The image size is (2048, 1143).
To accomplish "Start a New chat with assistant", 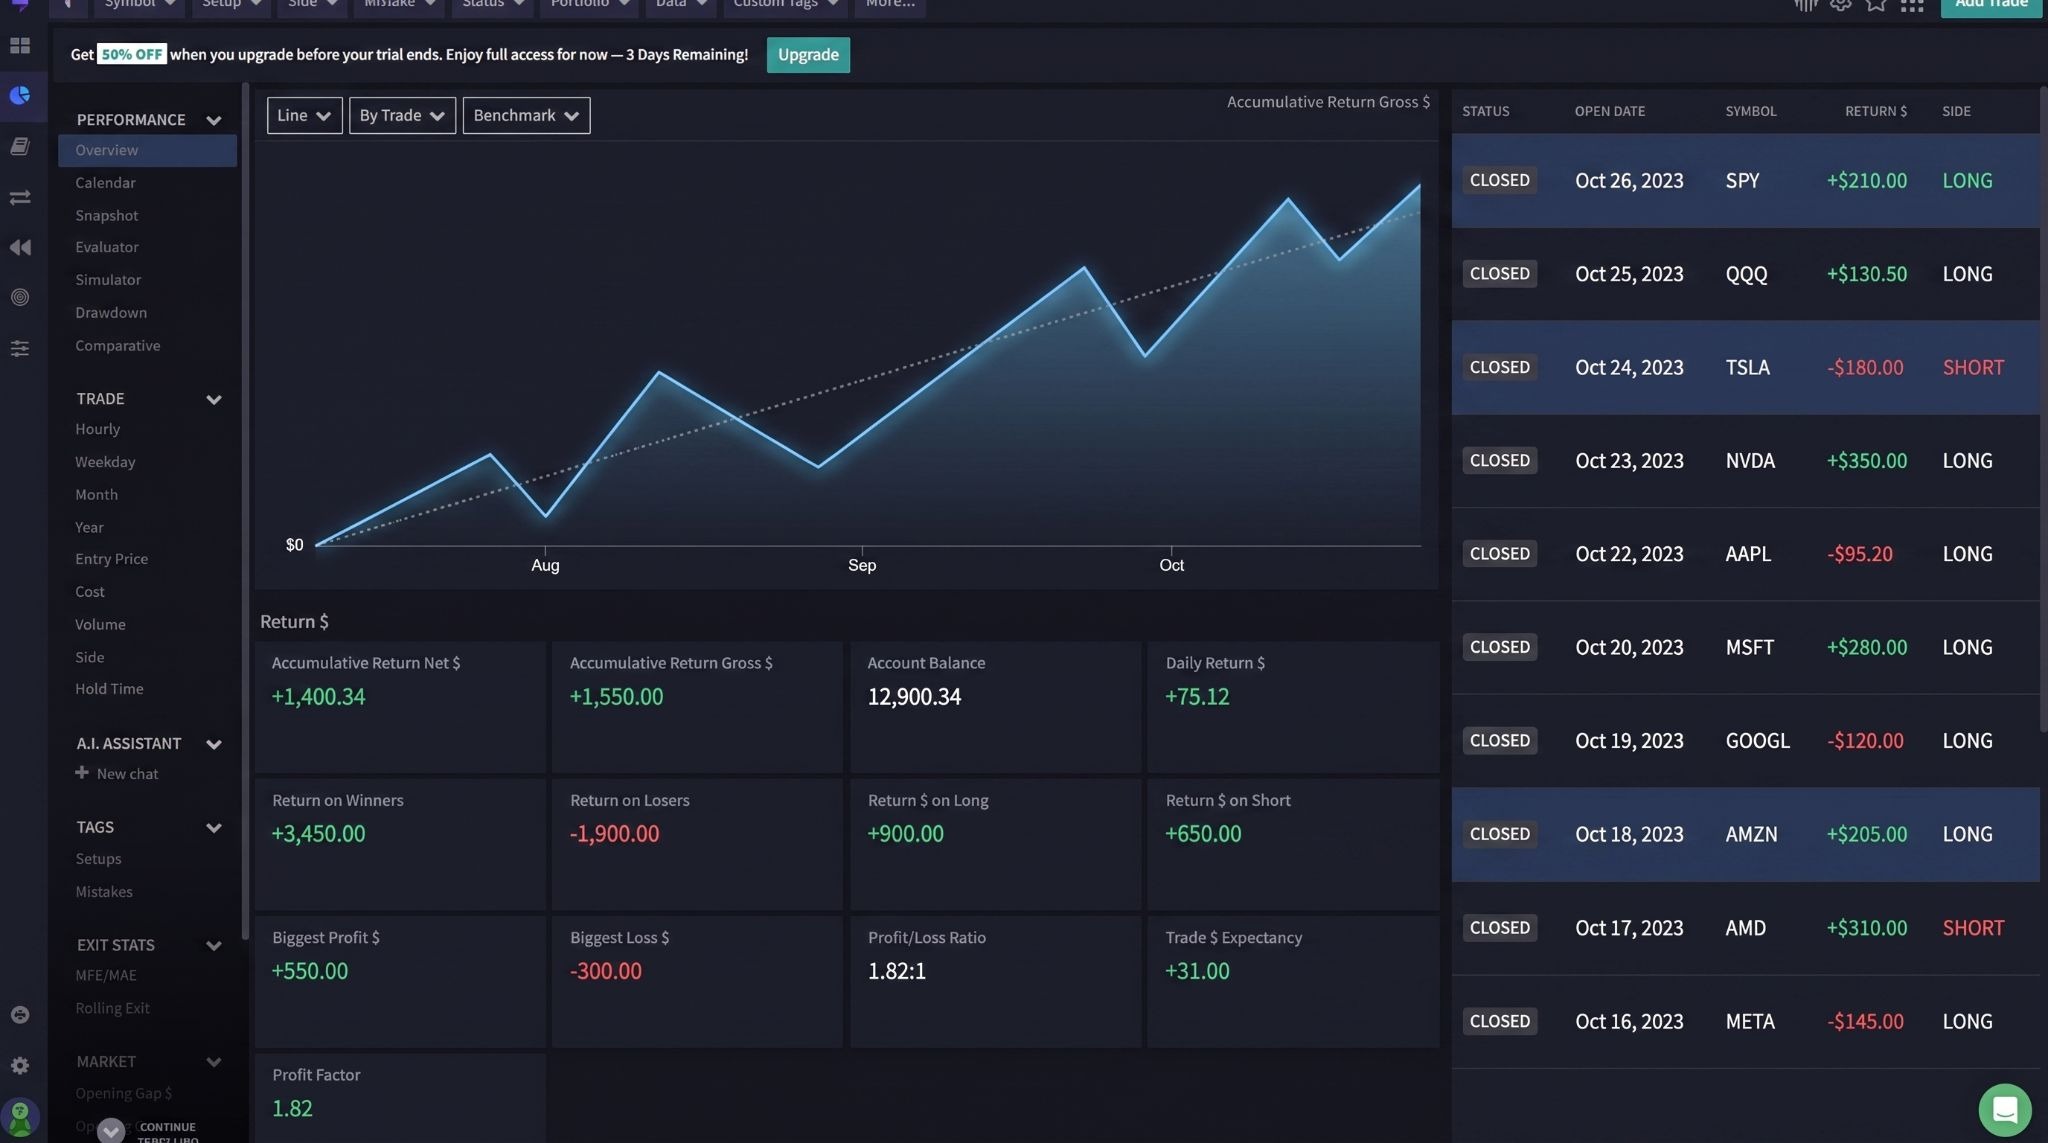I will click(x=127, y=774).
